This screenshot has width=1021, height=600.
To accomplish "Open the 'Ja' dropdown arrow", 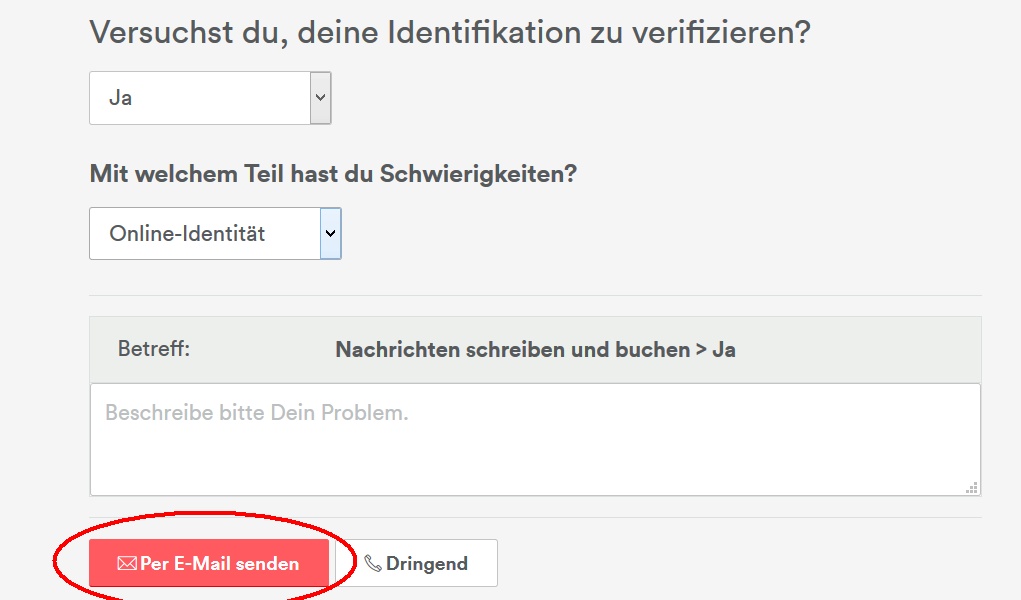I will click(320, 98).
